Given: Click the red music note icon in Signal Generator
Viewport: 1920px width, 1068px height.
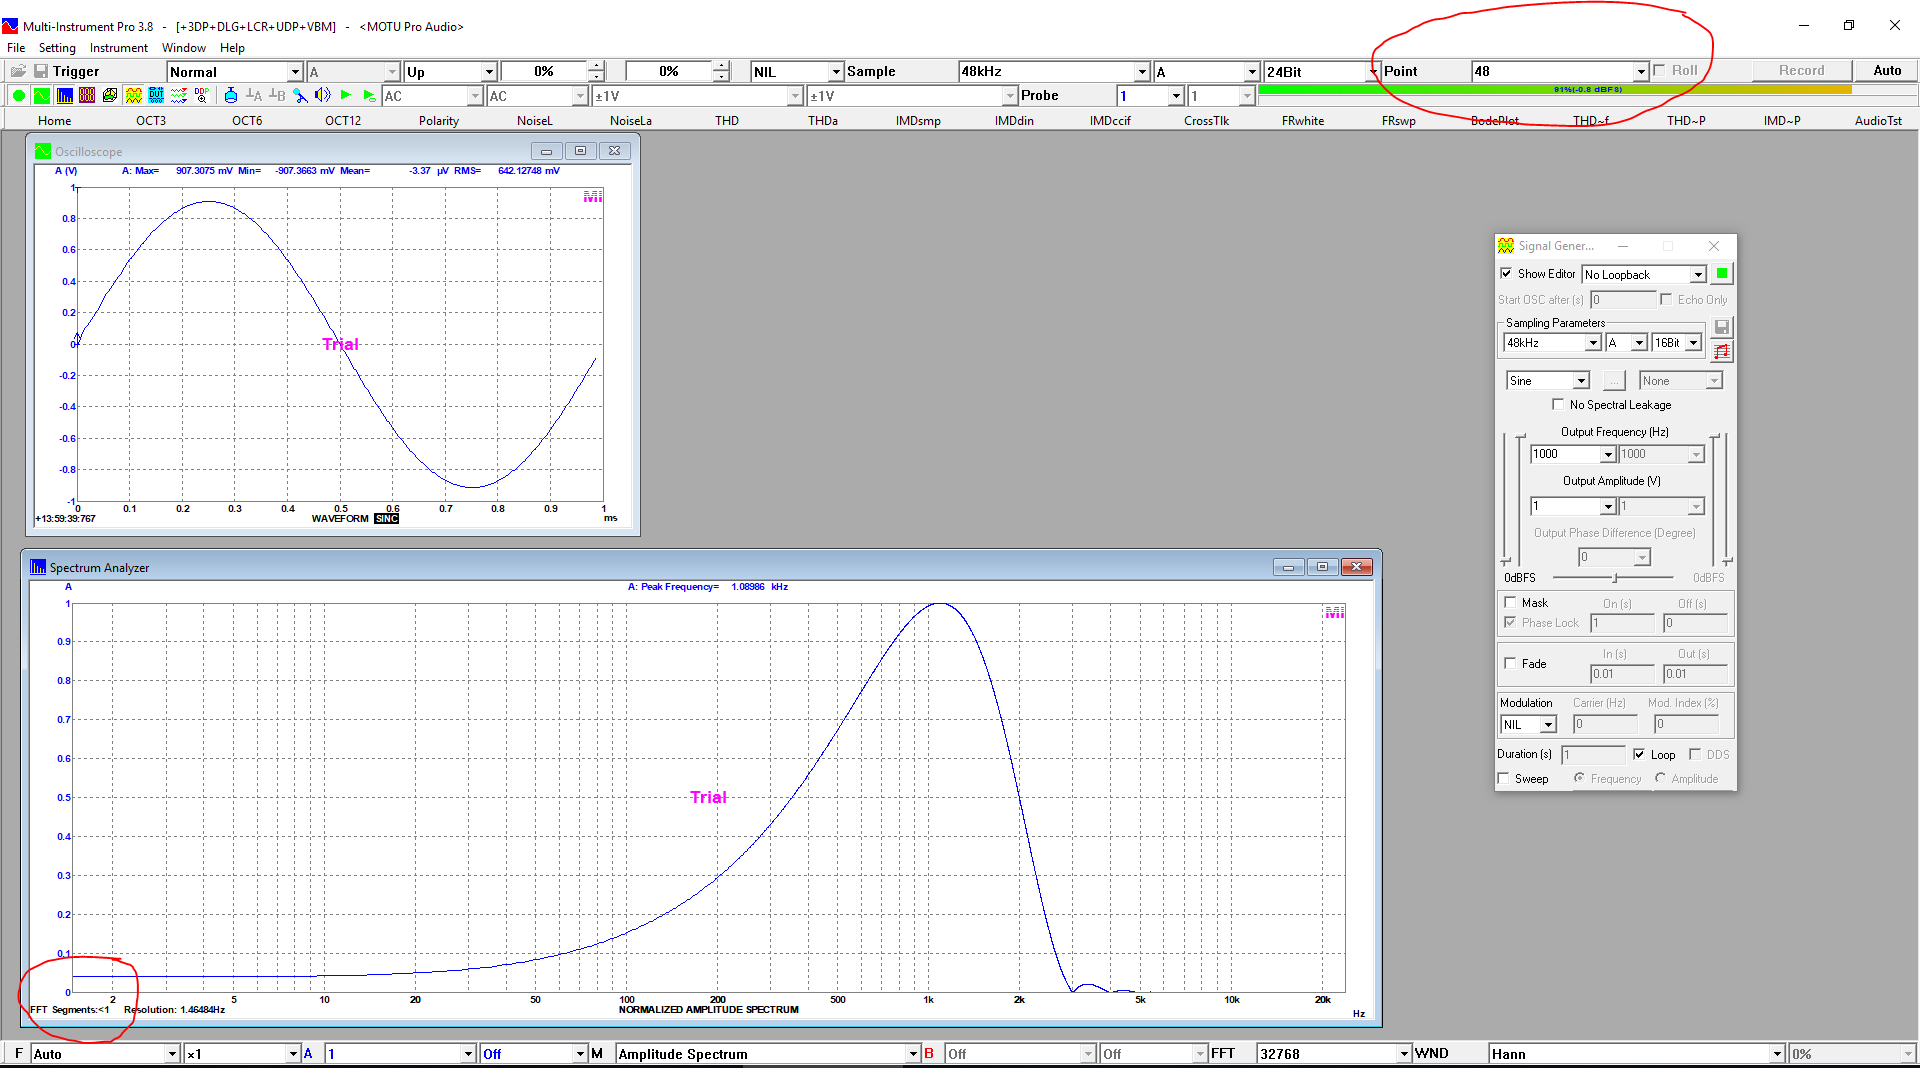Looking at the screenshot, I should [x=1722, y=351].
